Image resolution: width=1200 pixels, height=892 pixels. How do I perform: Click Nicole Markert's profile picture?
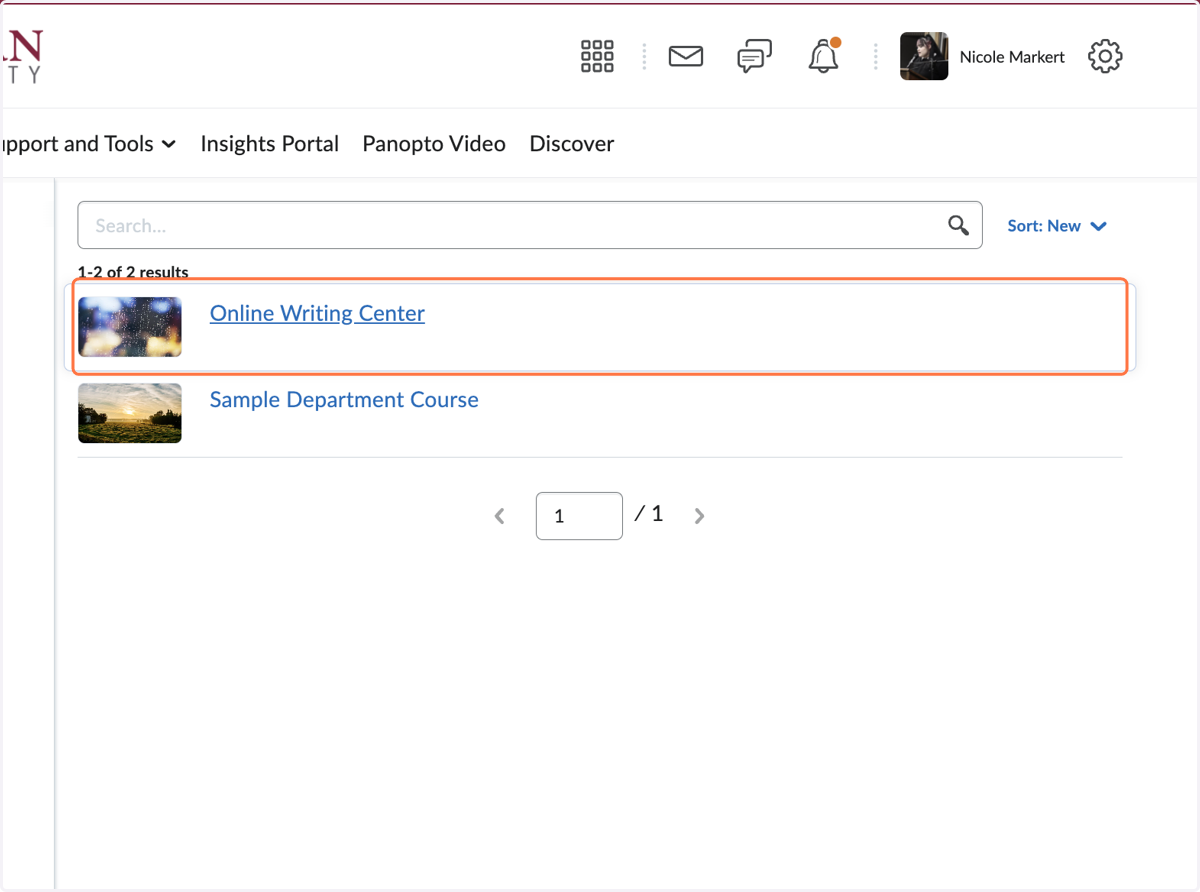pos(924,57)
